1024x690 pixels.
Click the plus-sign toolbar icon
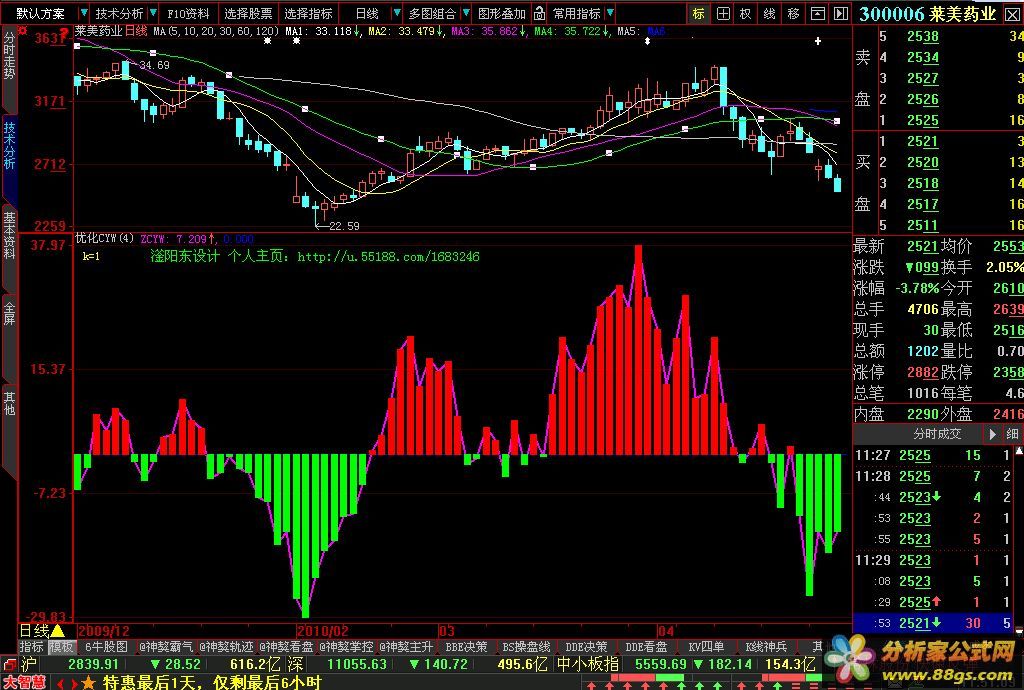pos(722,13)
